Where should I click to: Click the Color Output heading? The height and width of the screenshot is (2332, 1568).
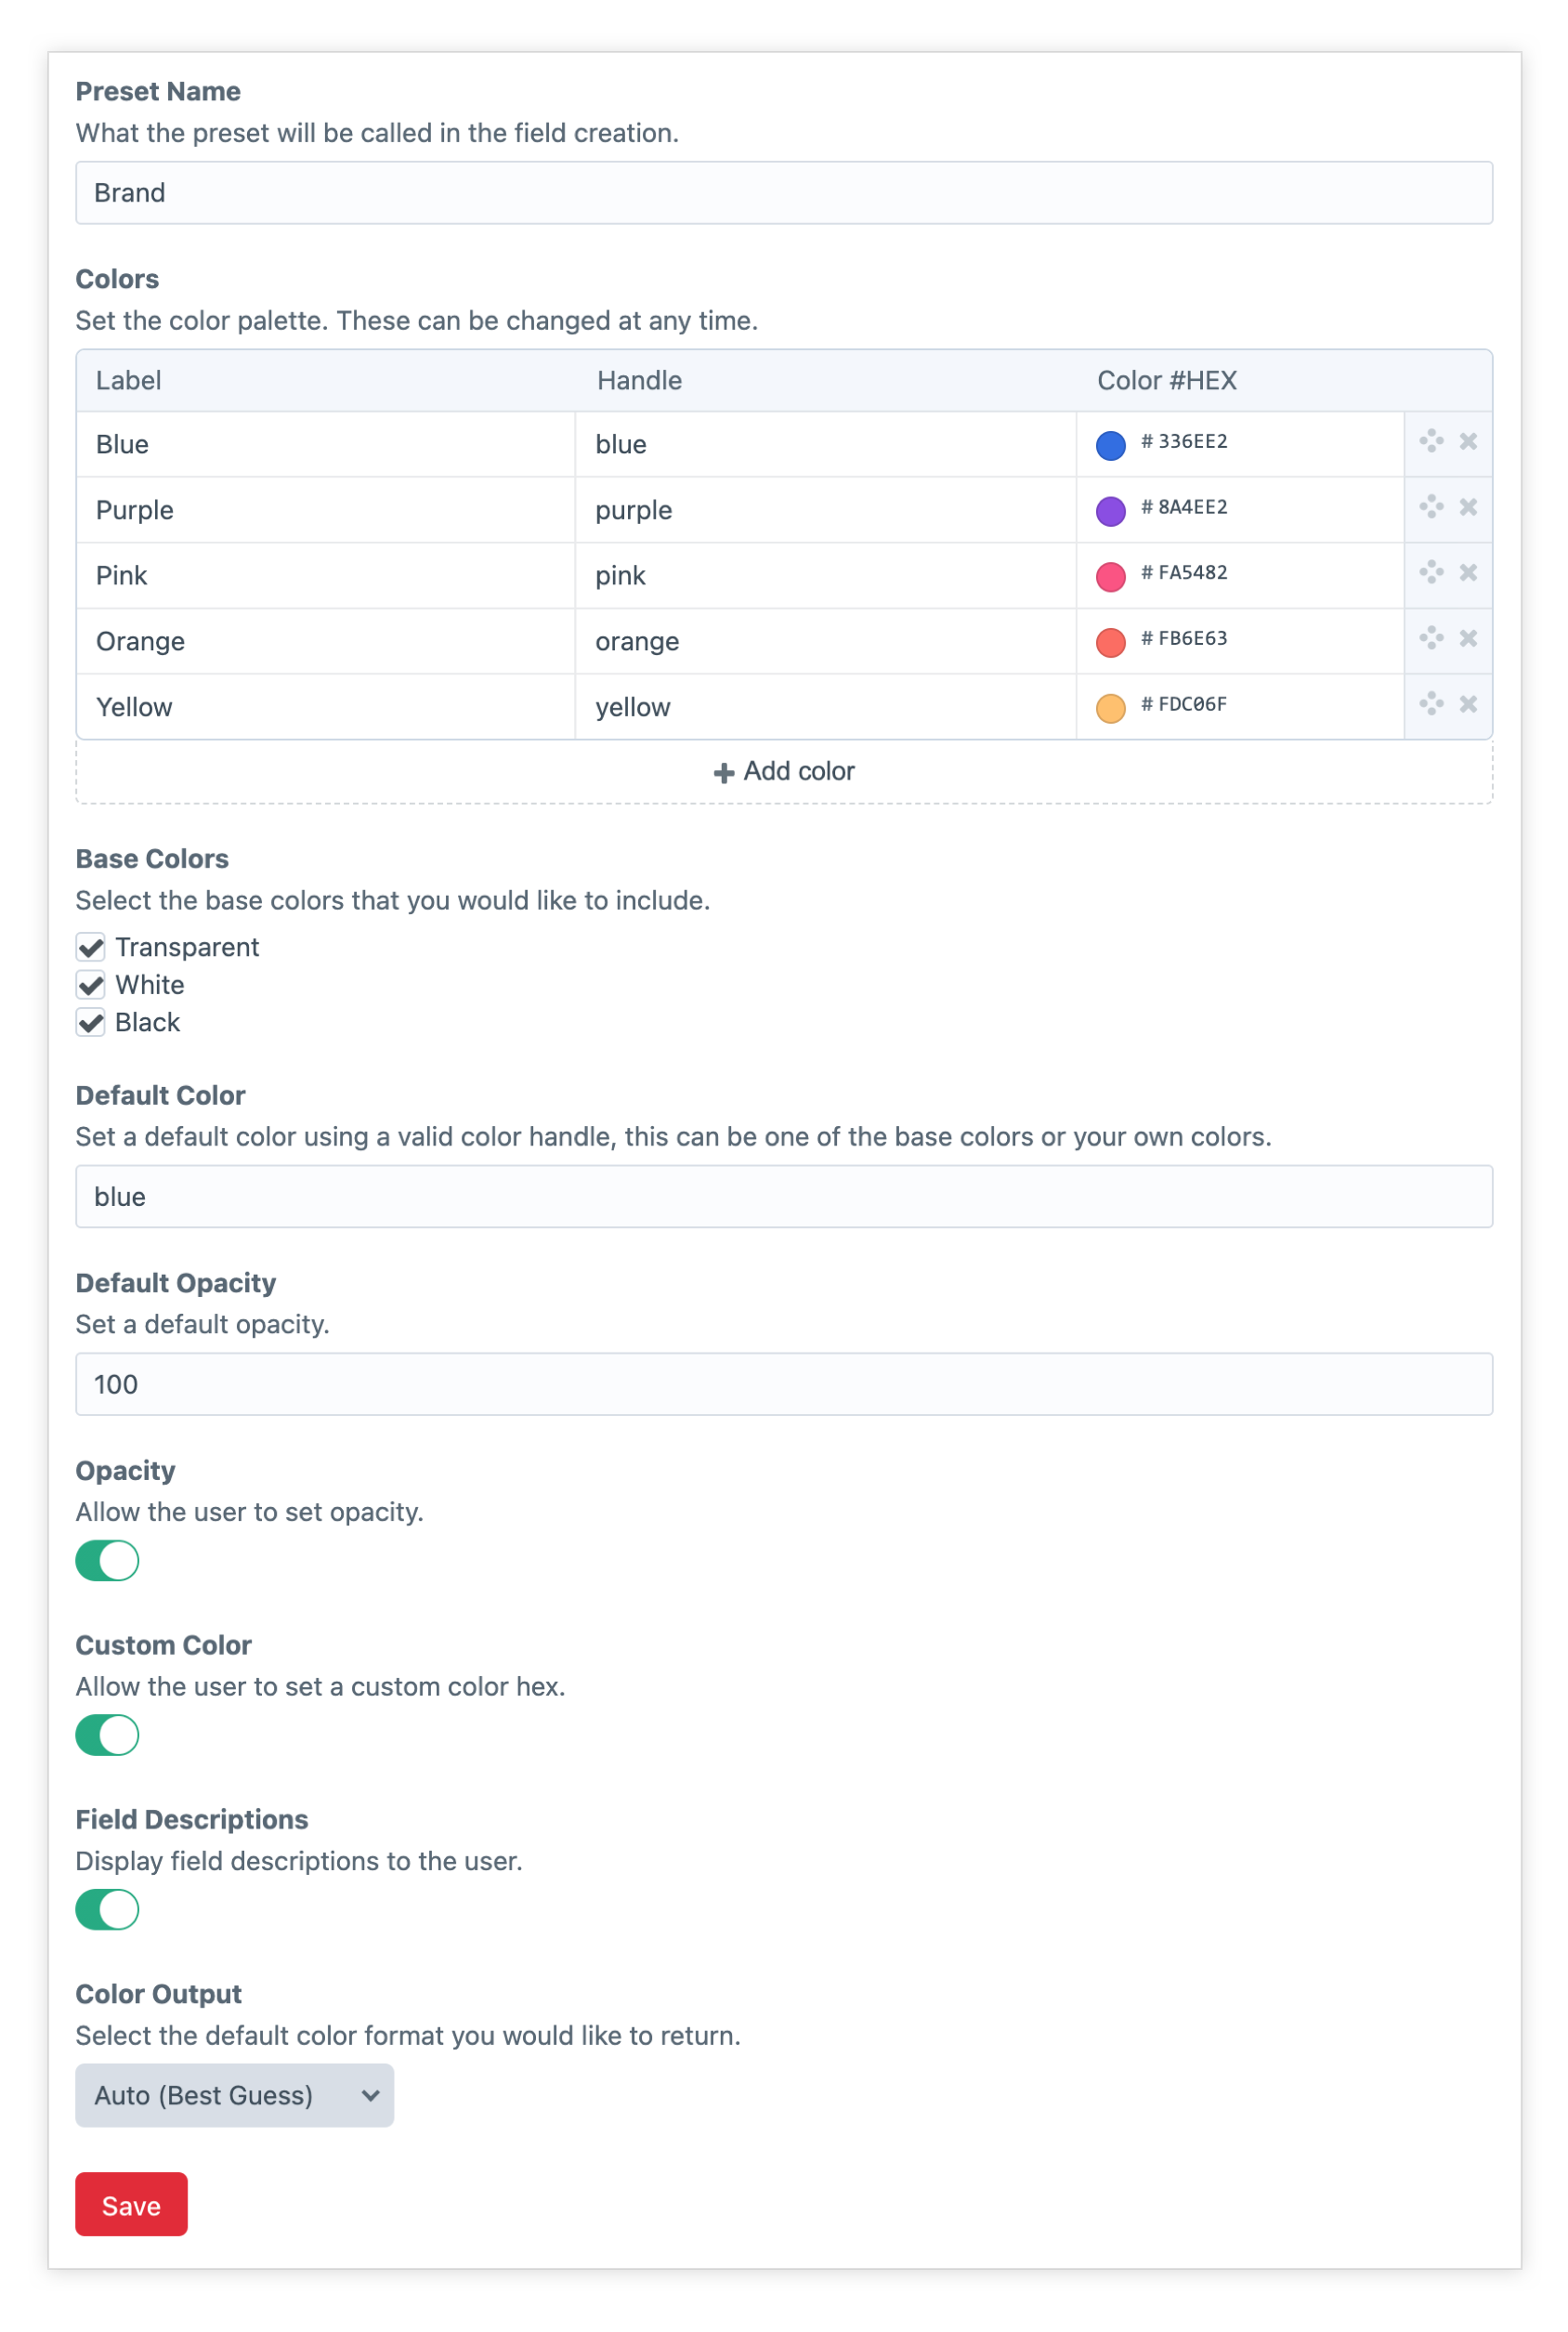tap(159, 1994)
